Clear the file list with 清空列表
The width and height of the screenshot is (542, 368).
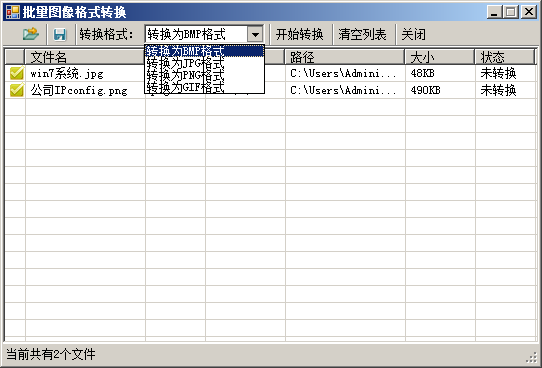pyautogui.click(x=362, y=34)
